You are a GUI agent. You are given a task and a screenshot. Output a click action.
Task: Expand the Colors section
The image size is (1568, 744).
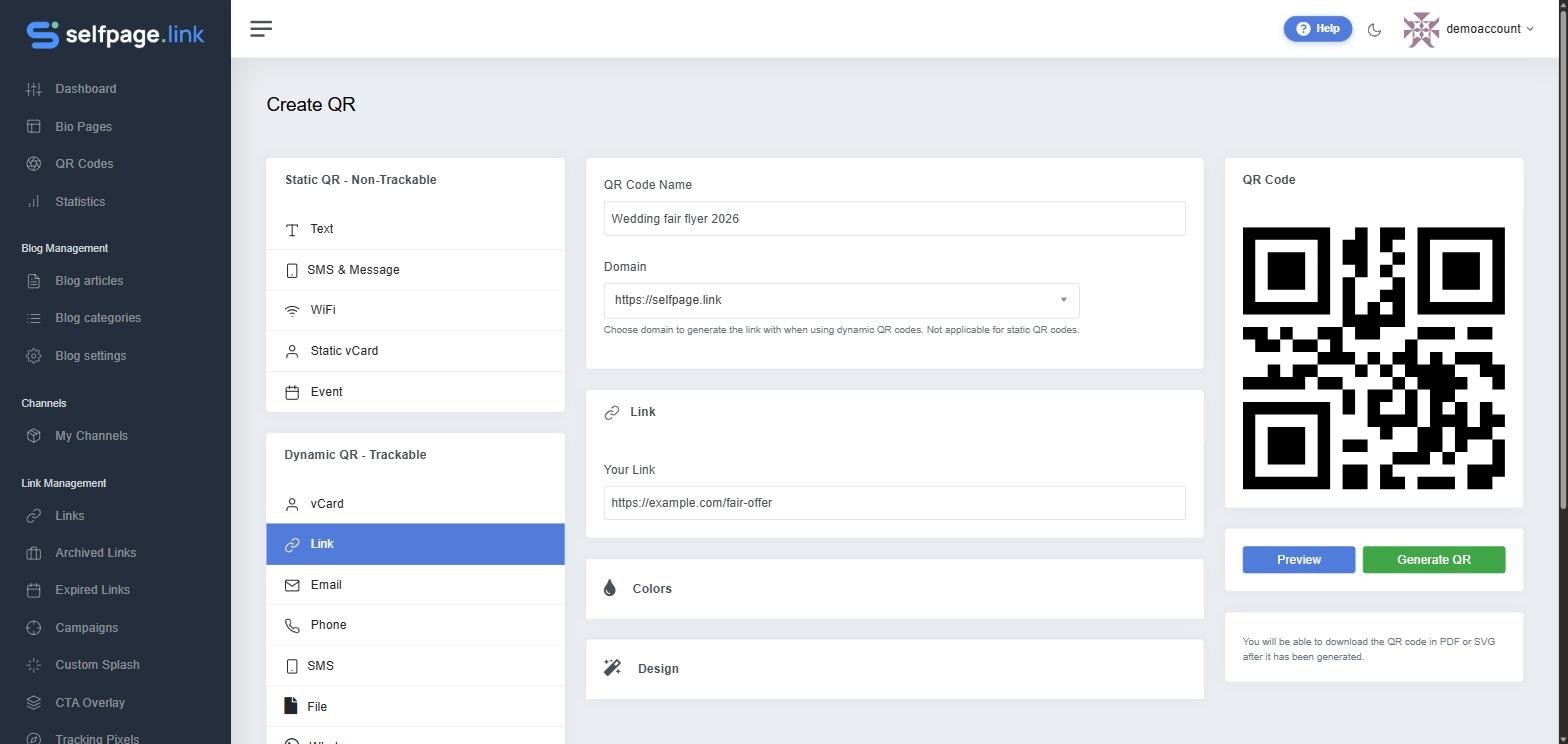coord(894,589)
